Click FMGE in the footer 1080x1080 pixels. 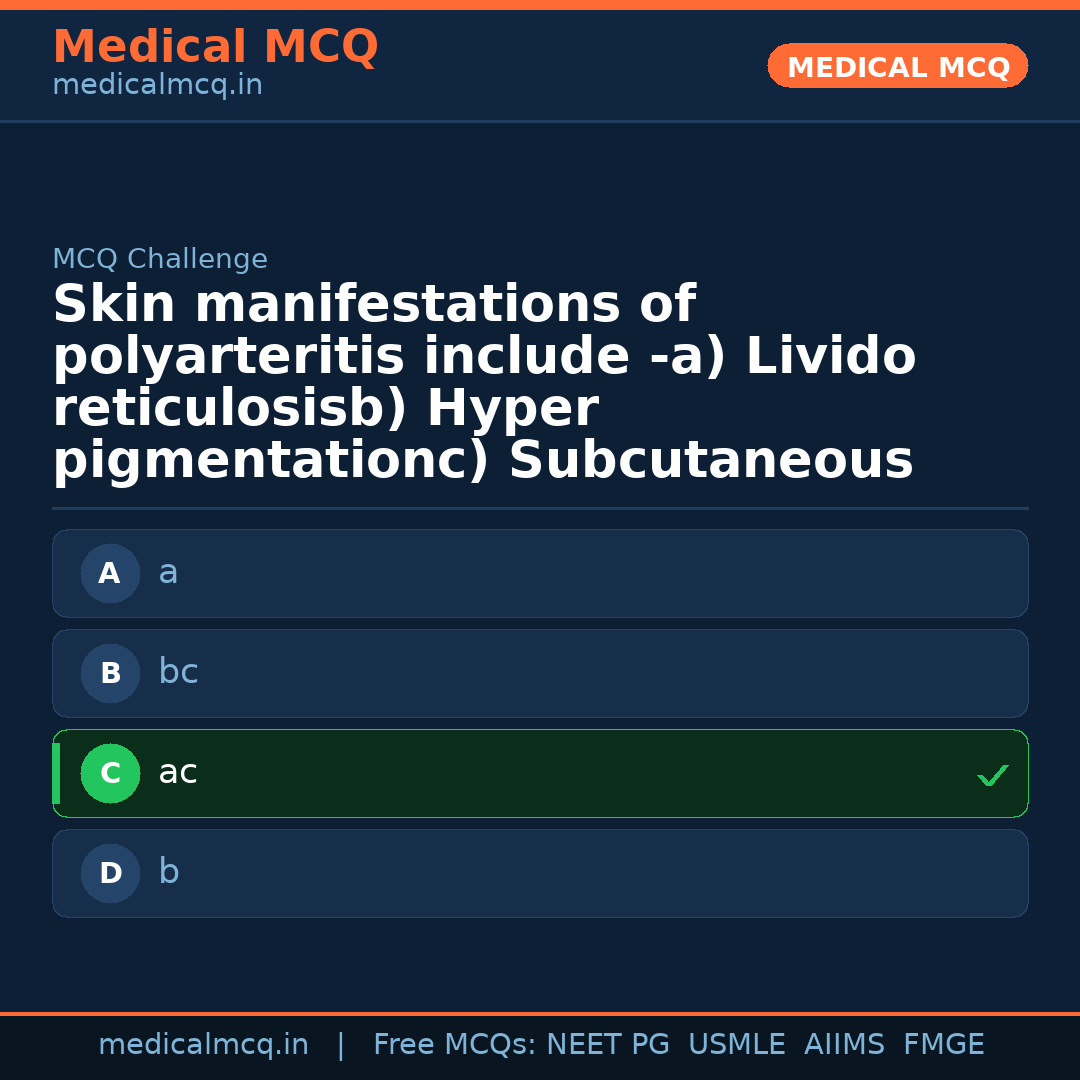943,1045
